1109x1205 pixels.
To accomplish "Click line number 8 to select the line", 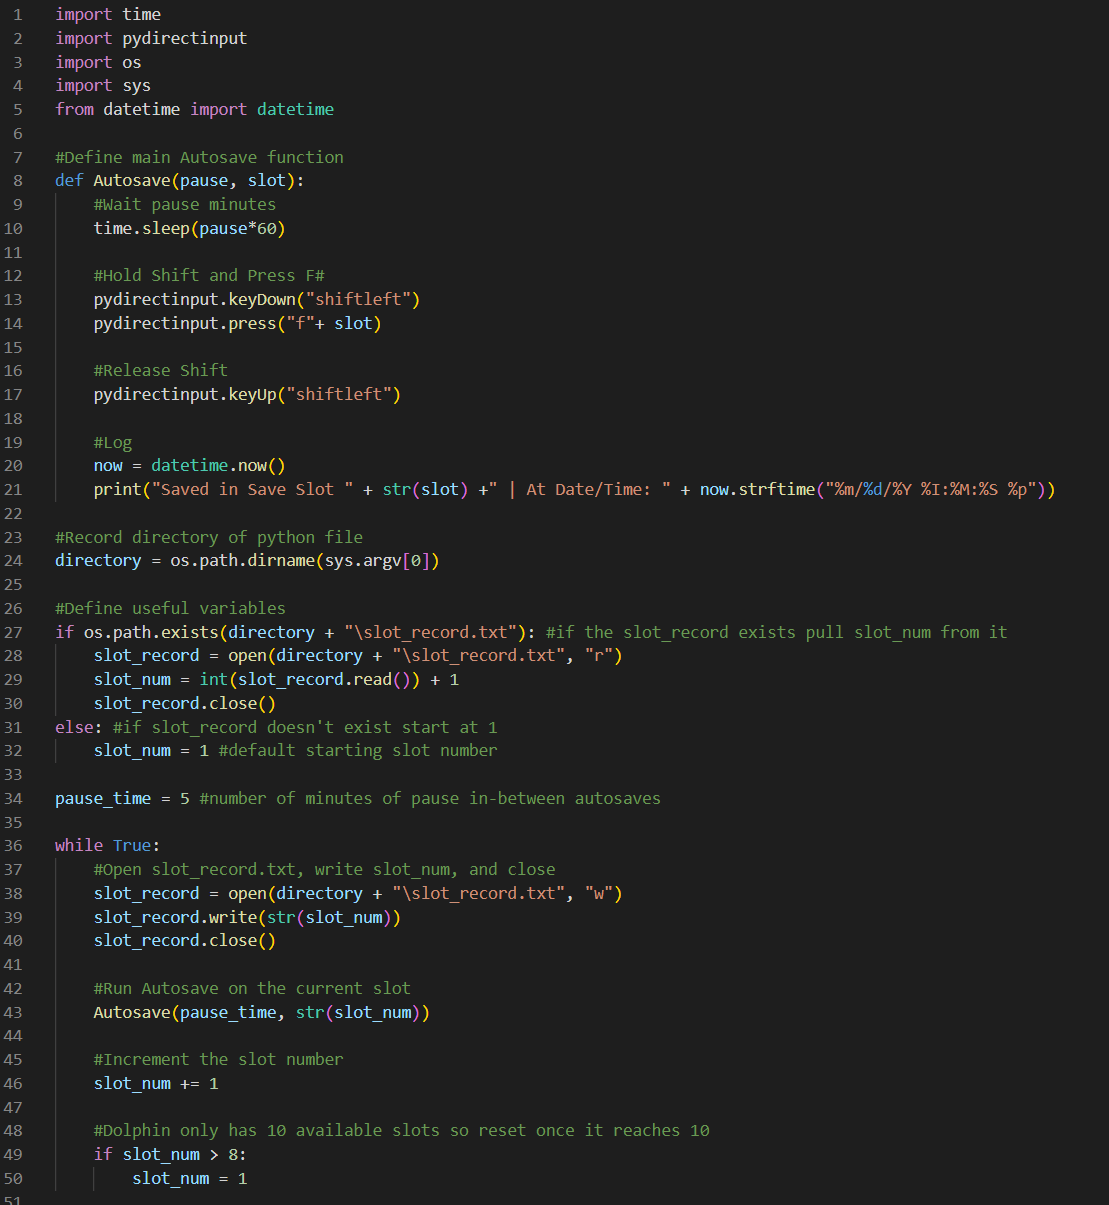I will [x=16, y=180].
